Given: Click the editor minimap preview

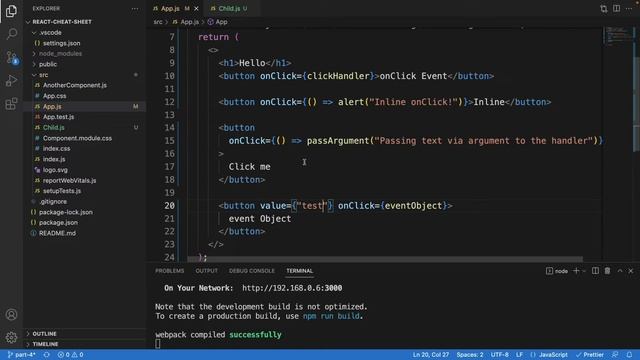Looking at the screenshot, I should click(617, 35).
